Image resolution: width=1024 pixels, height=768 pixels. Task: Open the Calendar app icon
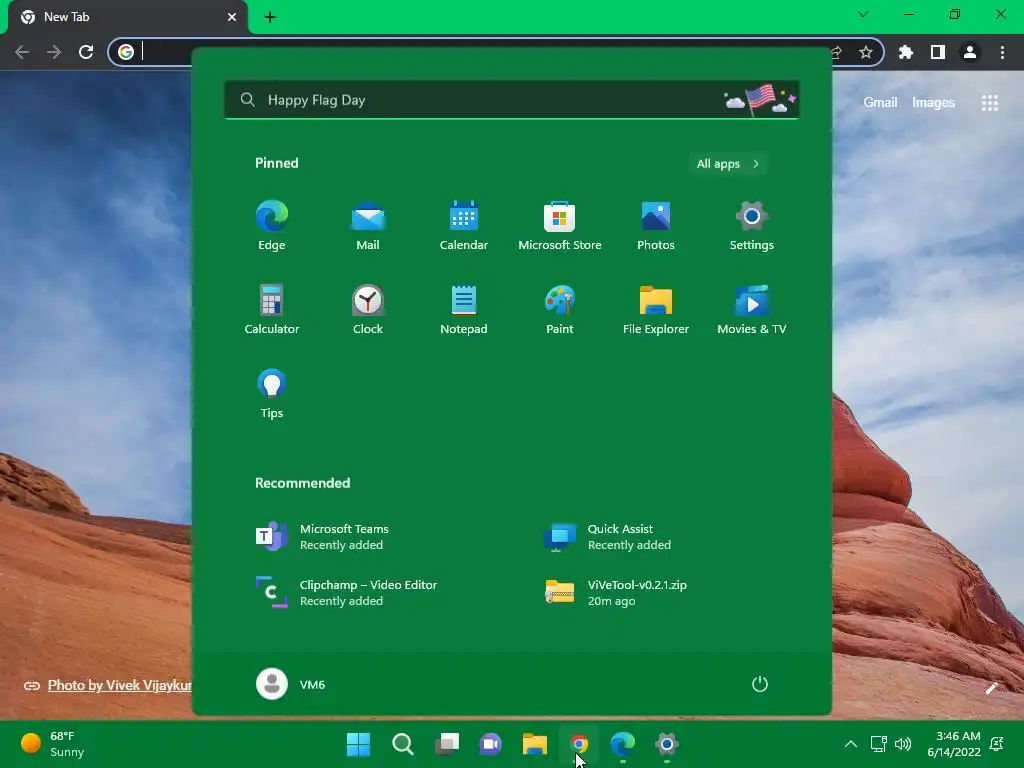[464, 225]
